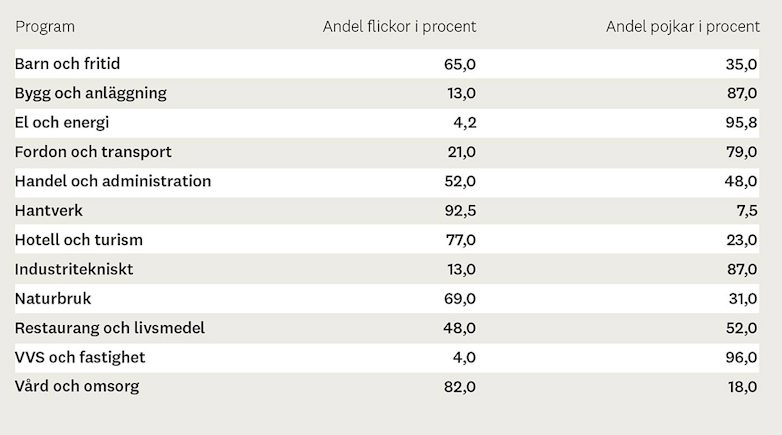
Task: Click the Andel pojkar i procent header
Action: [682, 26]
